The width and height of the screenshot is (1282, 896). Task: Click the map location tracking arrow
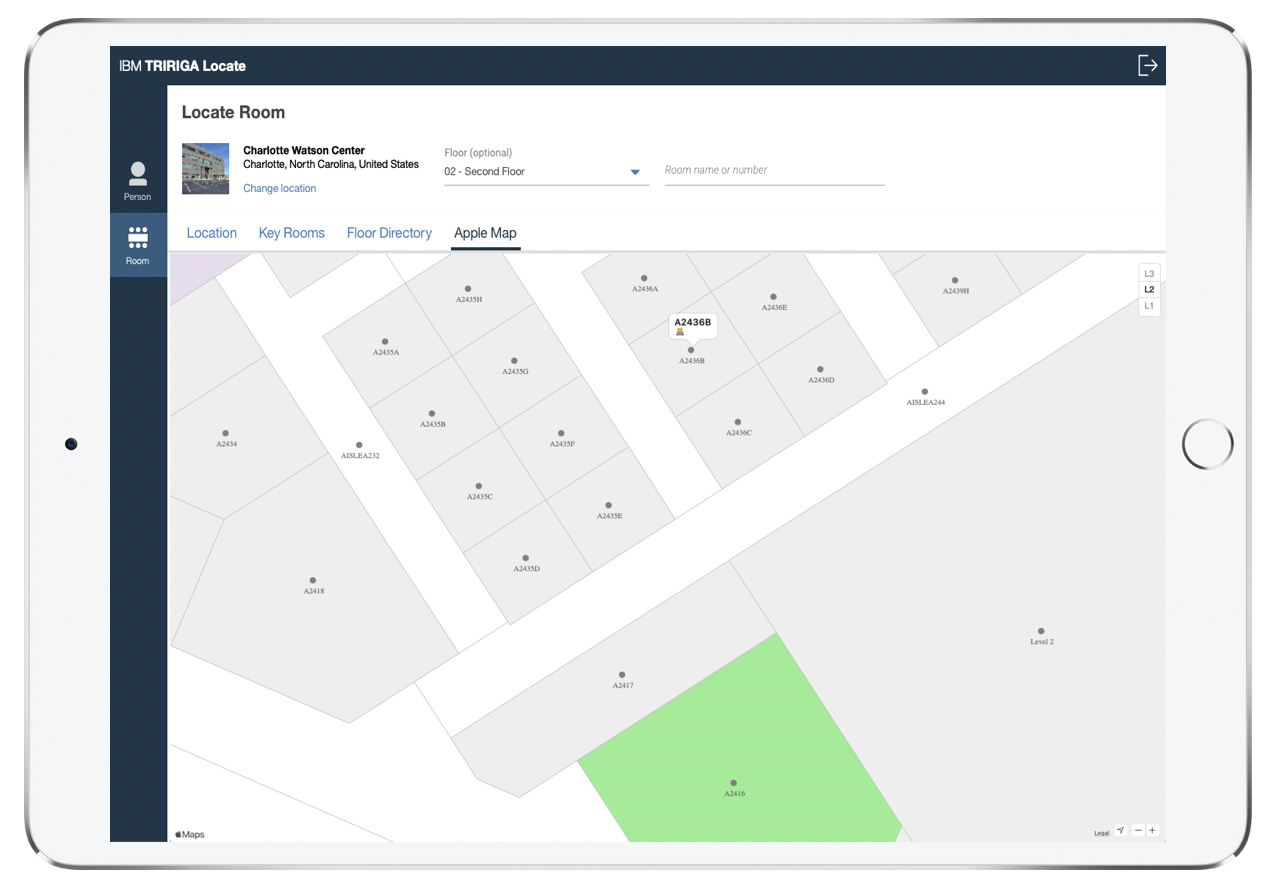1121,830
